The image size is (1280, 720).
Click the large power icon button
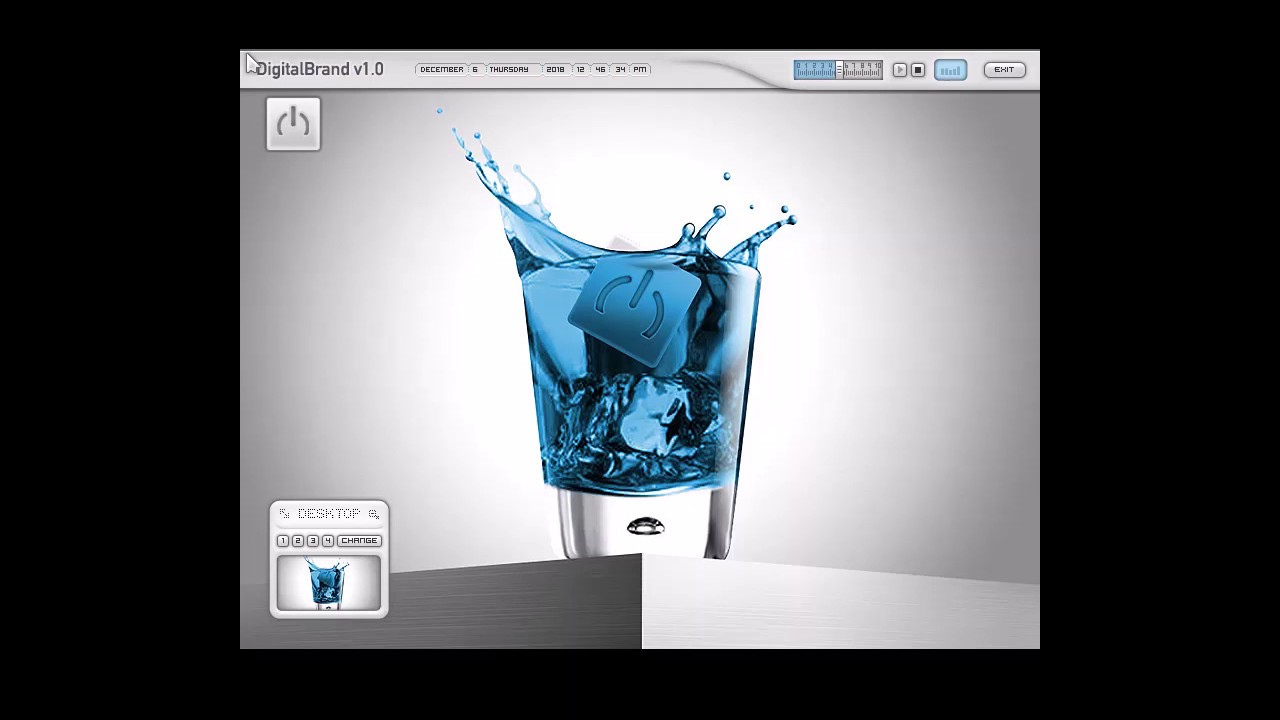293,124
